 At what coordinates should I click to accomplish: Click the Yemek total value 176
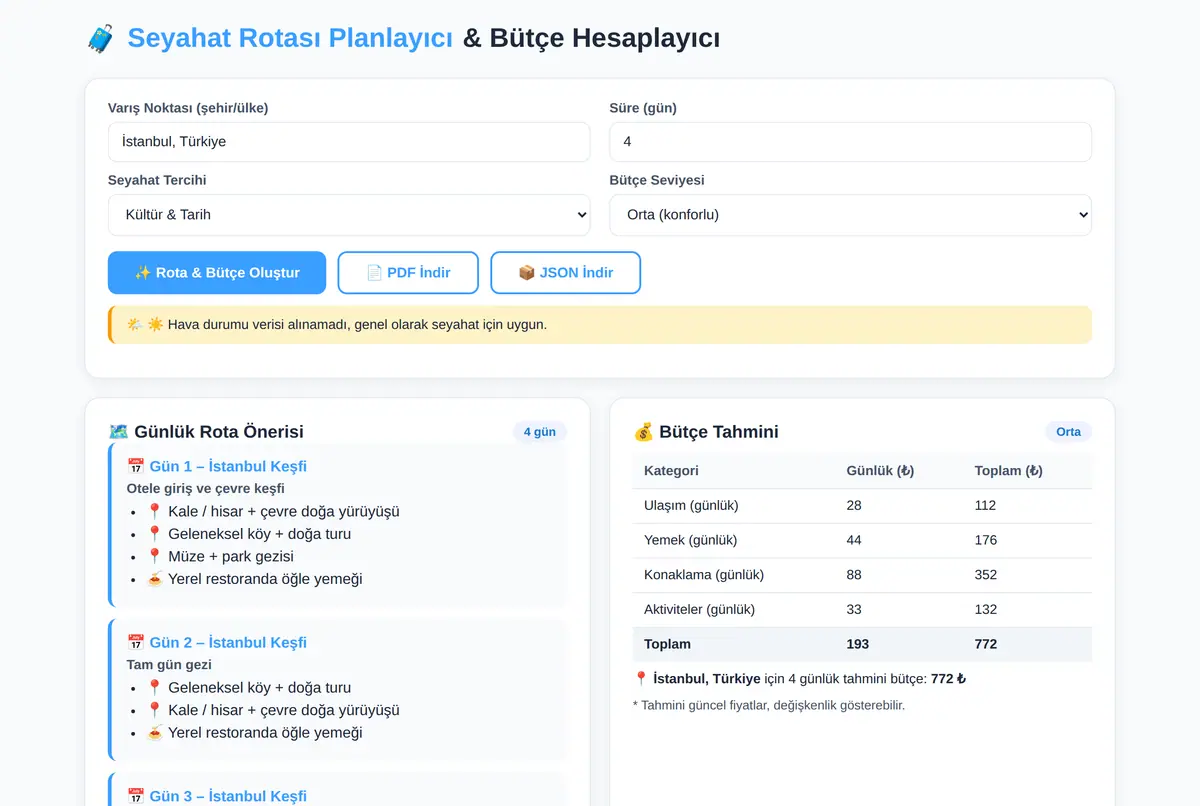pyautogui.click(x=986, y=540)
